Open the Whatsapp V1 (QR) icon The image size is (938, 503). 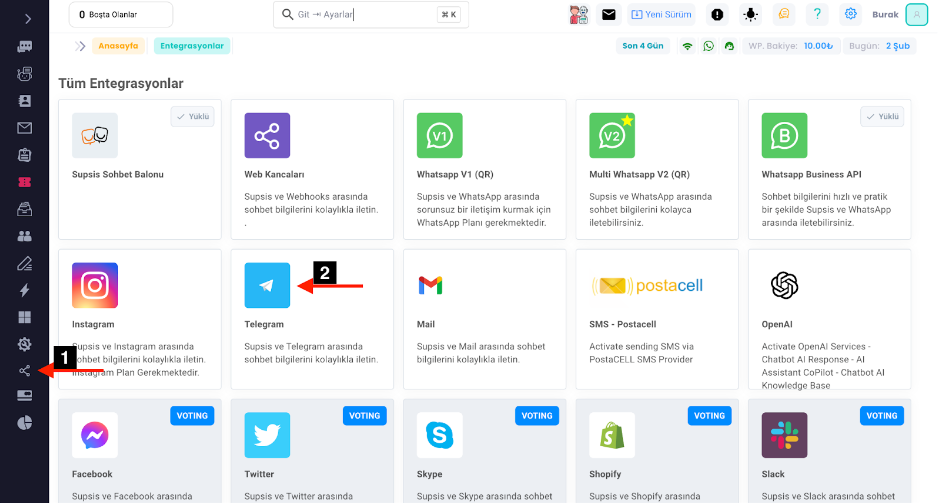click(x=440, y=135)
